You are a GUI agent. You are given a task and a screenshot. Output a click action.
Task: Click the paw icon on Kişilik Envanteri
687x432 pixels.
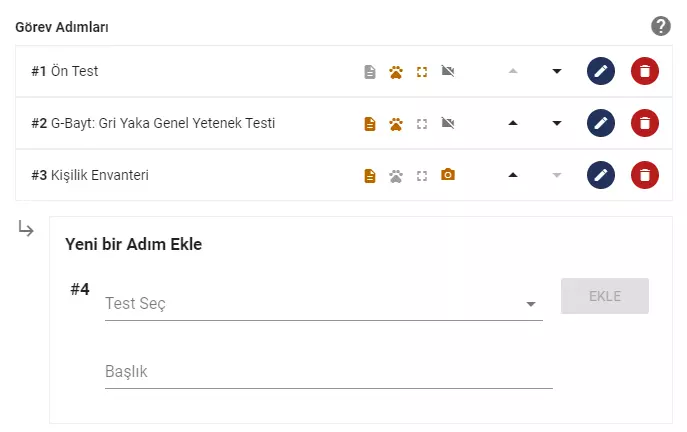coord(396,176)
